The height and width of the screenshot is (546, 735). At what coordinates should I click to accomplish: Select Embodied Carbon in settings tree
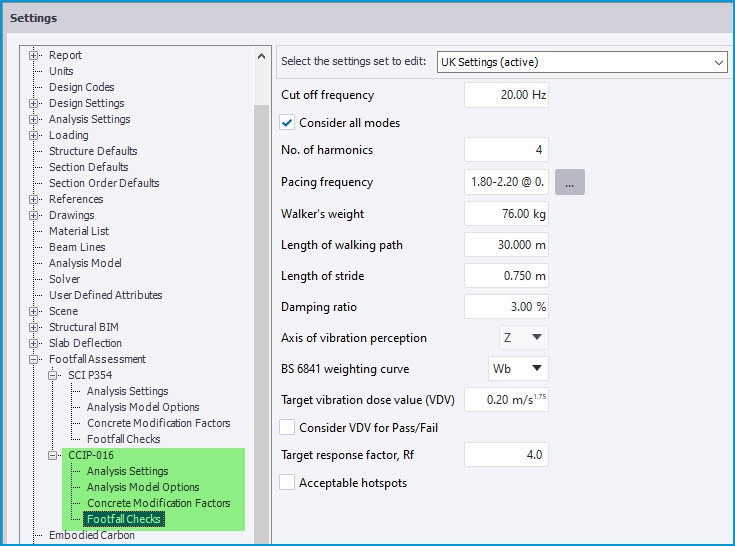[91, 535]
